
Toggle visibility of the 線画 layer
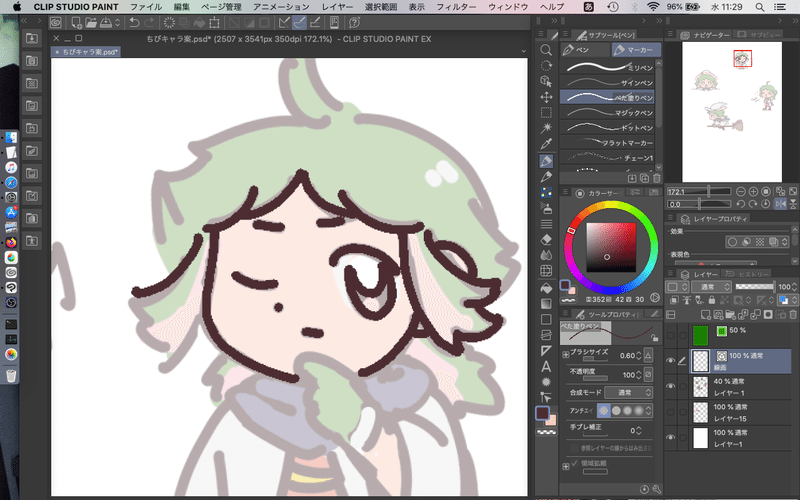(670, 361)
